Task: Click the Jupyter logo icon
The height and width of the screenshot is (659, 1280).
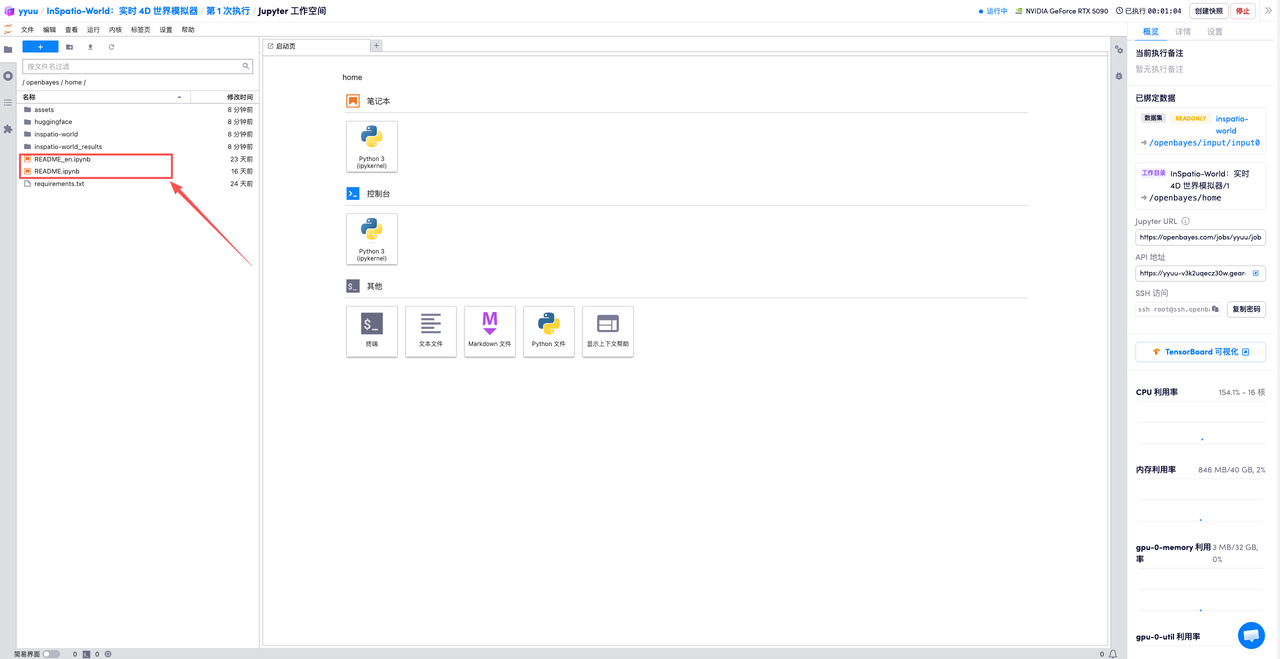Action: (8, 30)
